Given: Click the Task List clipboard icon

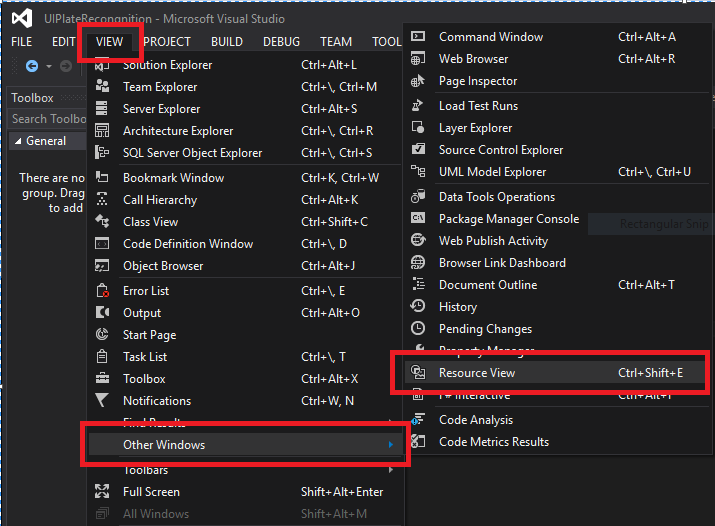Looking at the screenshot, I should 102,356.
